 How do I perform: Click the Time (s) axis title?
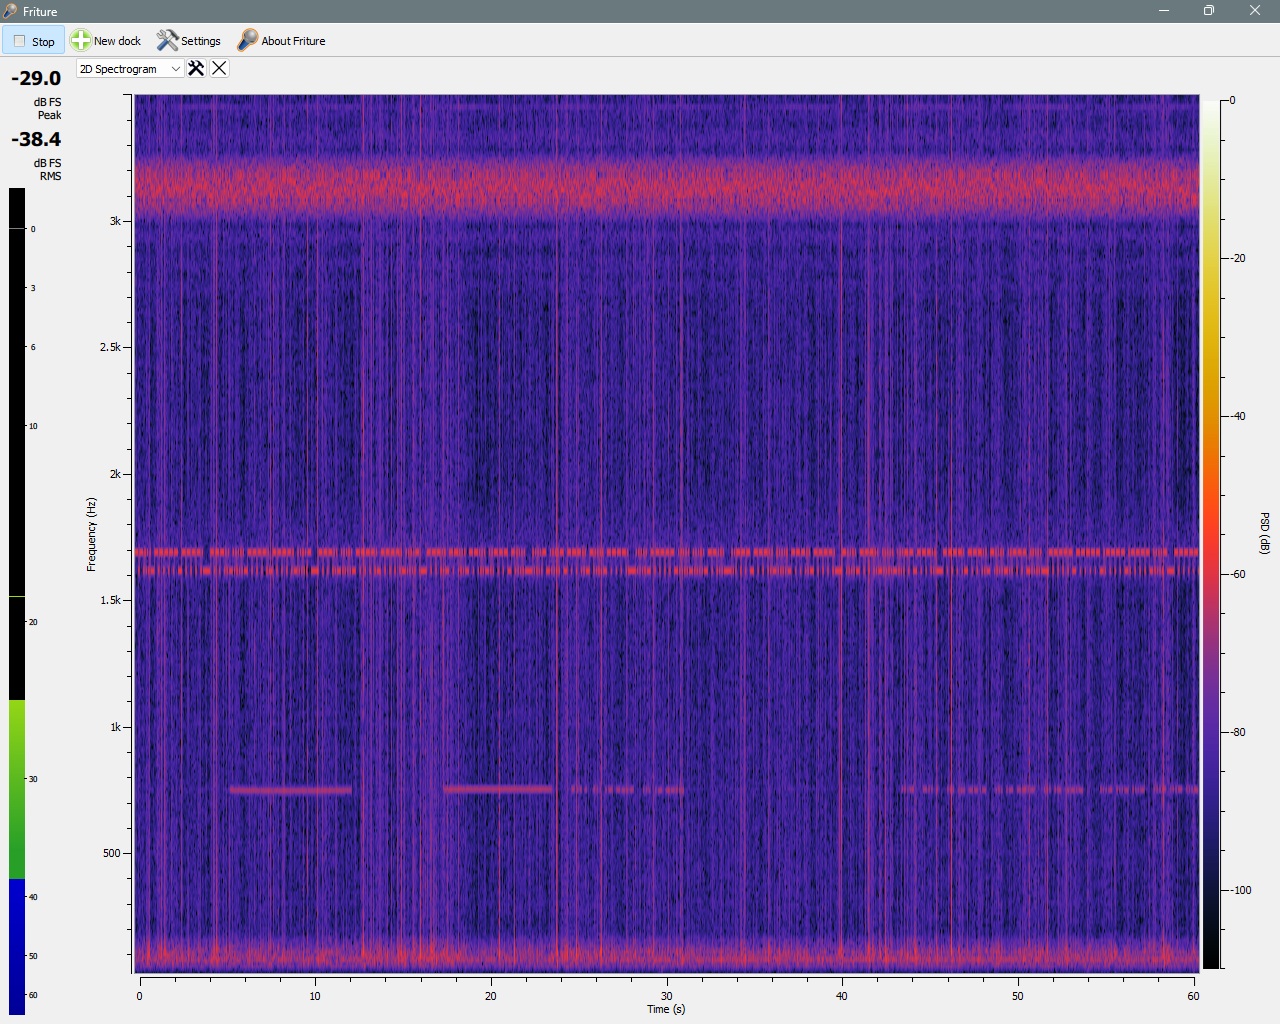pos(666,1009)
